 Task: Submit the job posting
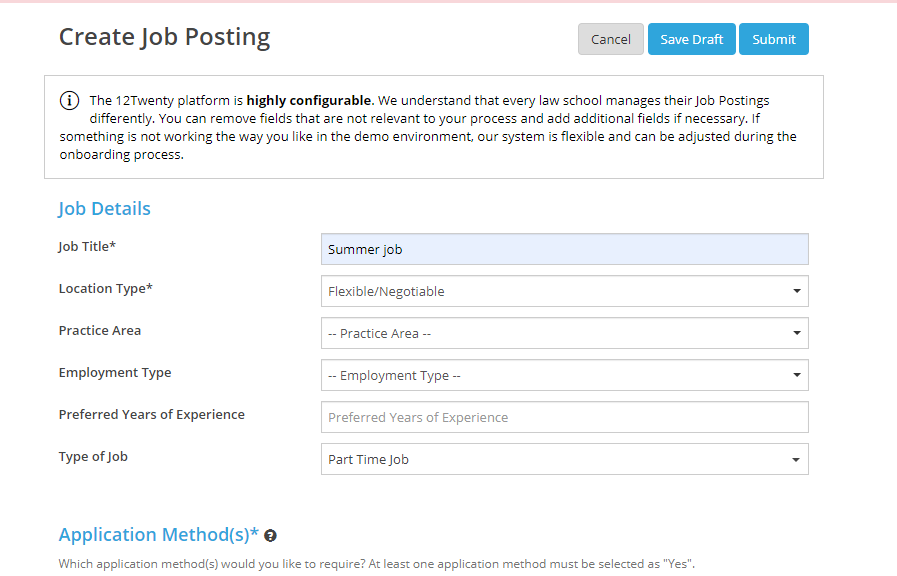tap(773, 39)
